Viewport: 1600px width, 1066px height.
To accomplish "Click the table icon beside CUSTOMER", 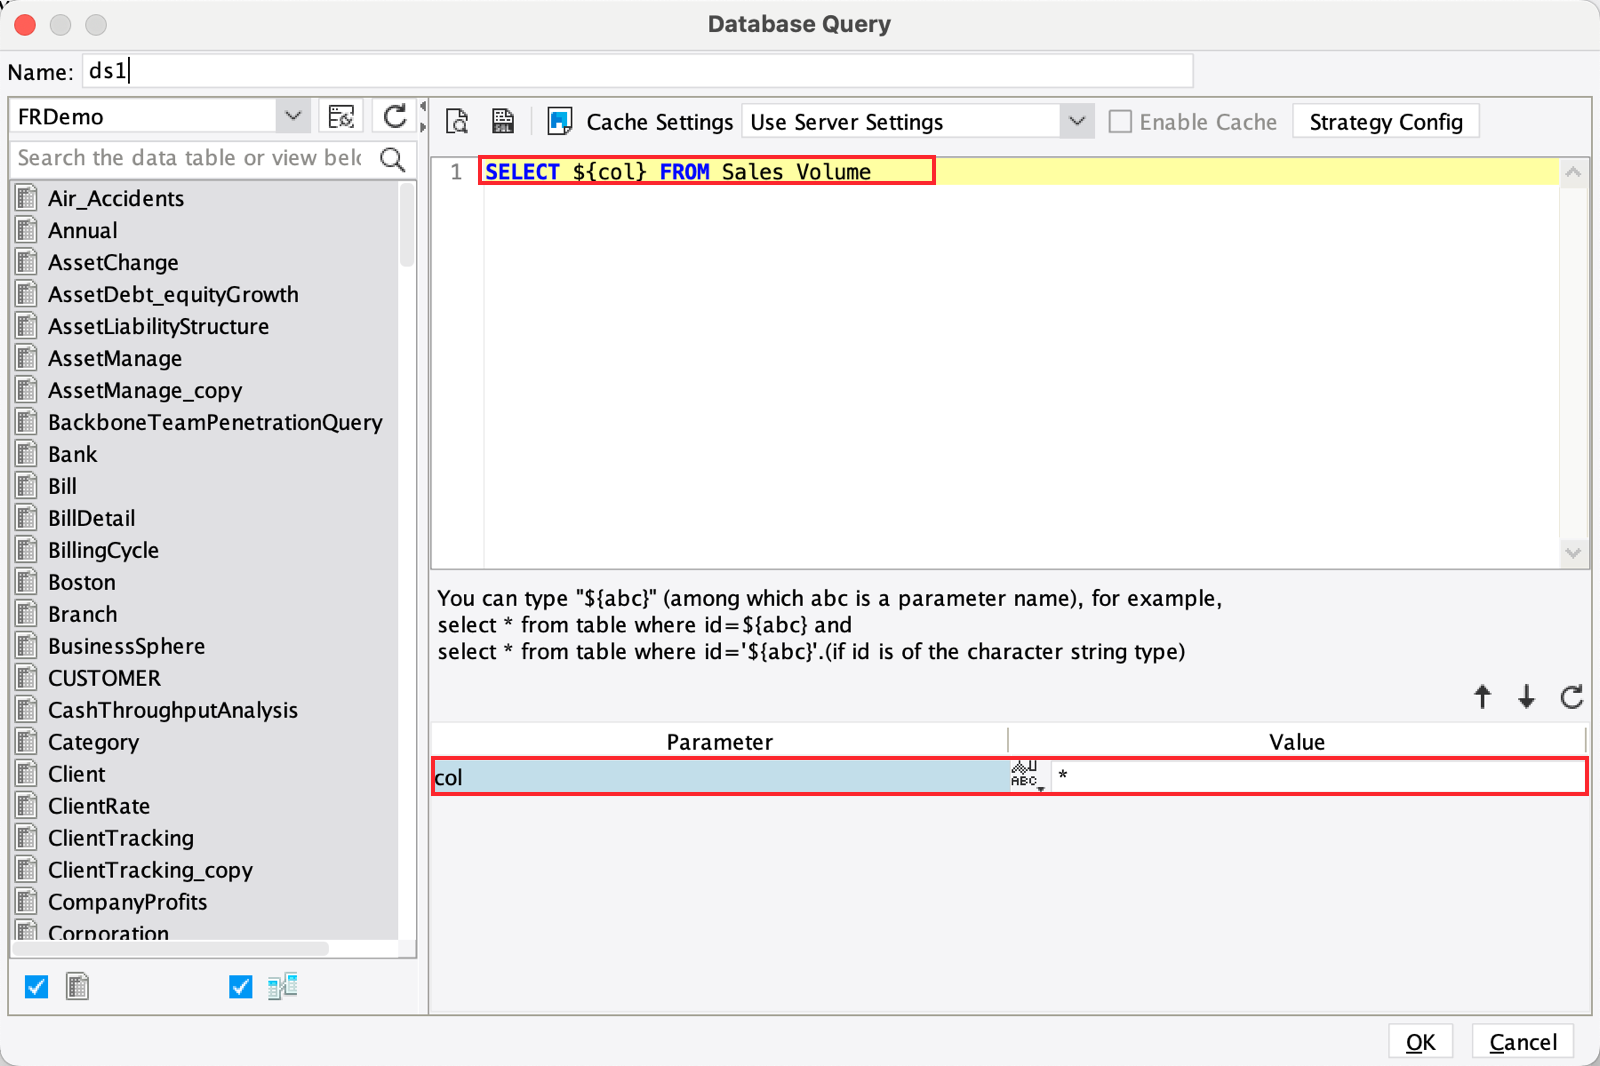I will (27, 678).
